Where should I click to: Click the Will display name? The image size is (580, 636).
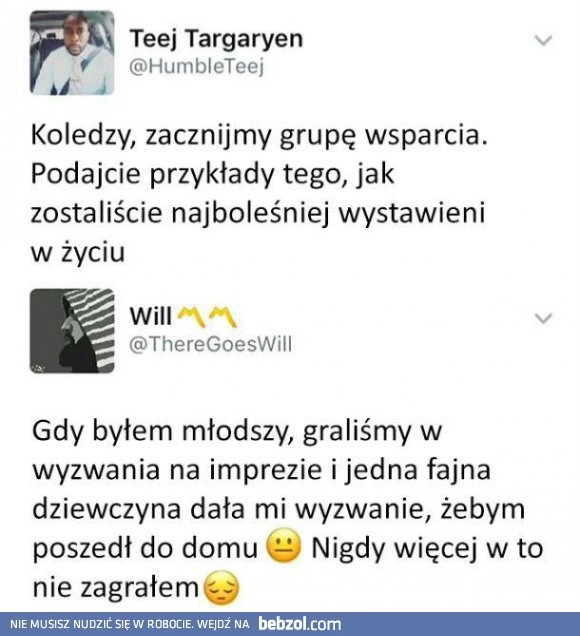pos(151,316)
